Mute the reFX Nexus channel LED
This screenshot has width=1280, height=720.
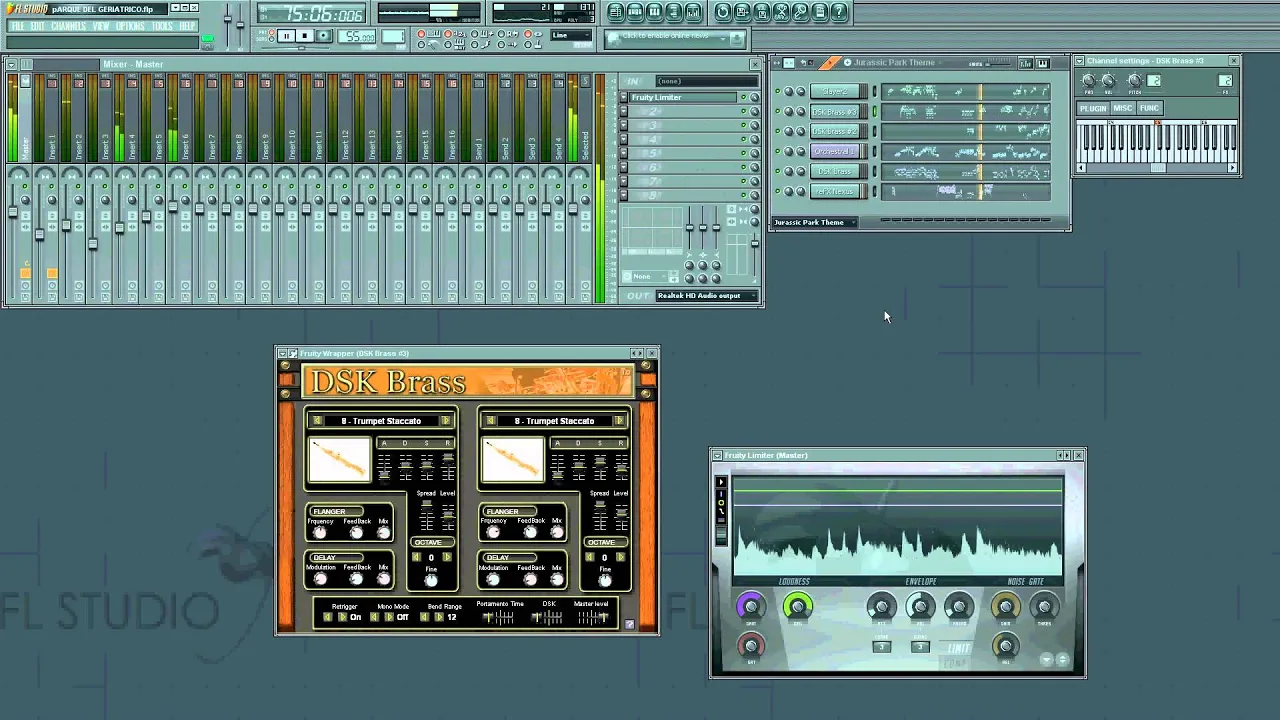click(777, 191)
